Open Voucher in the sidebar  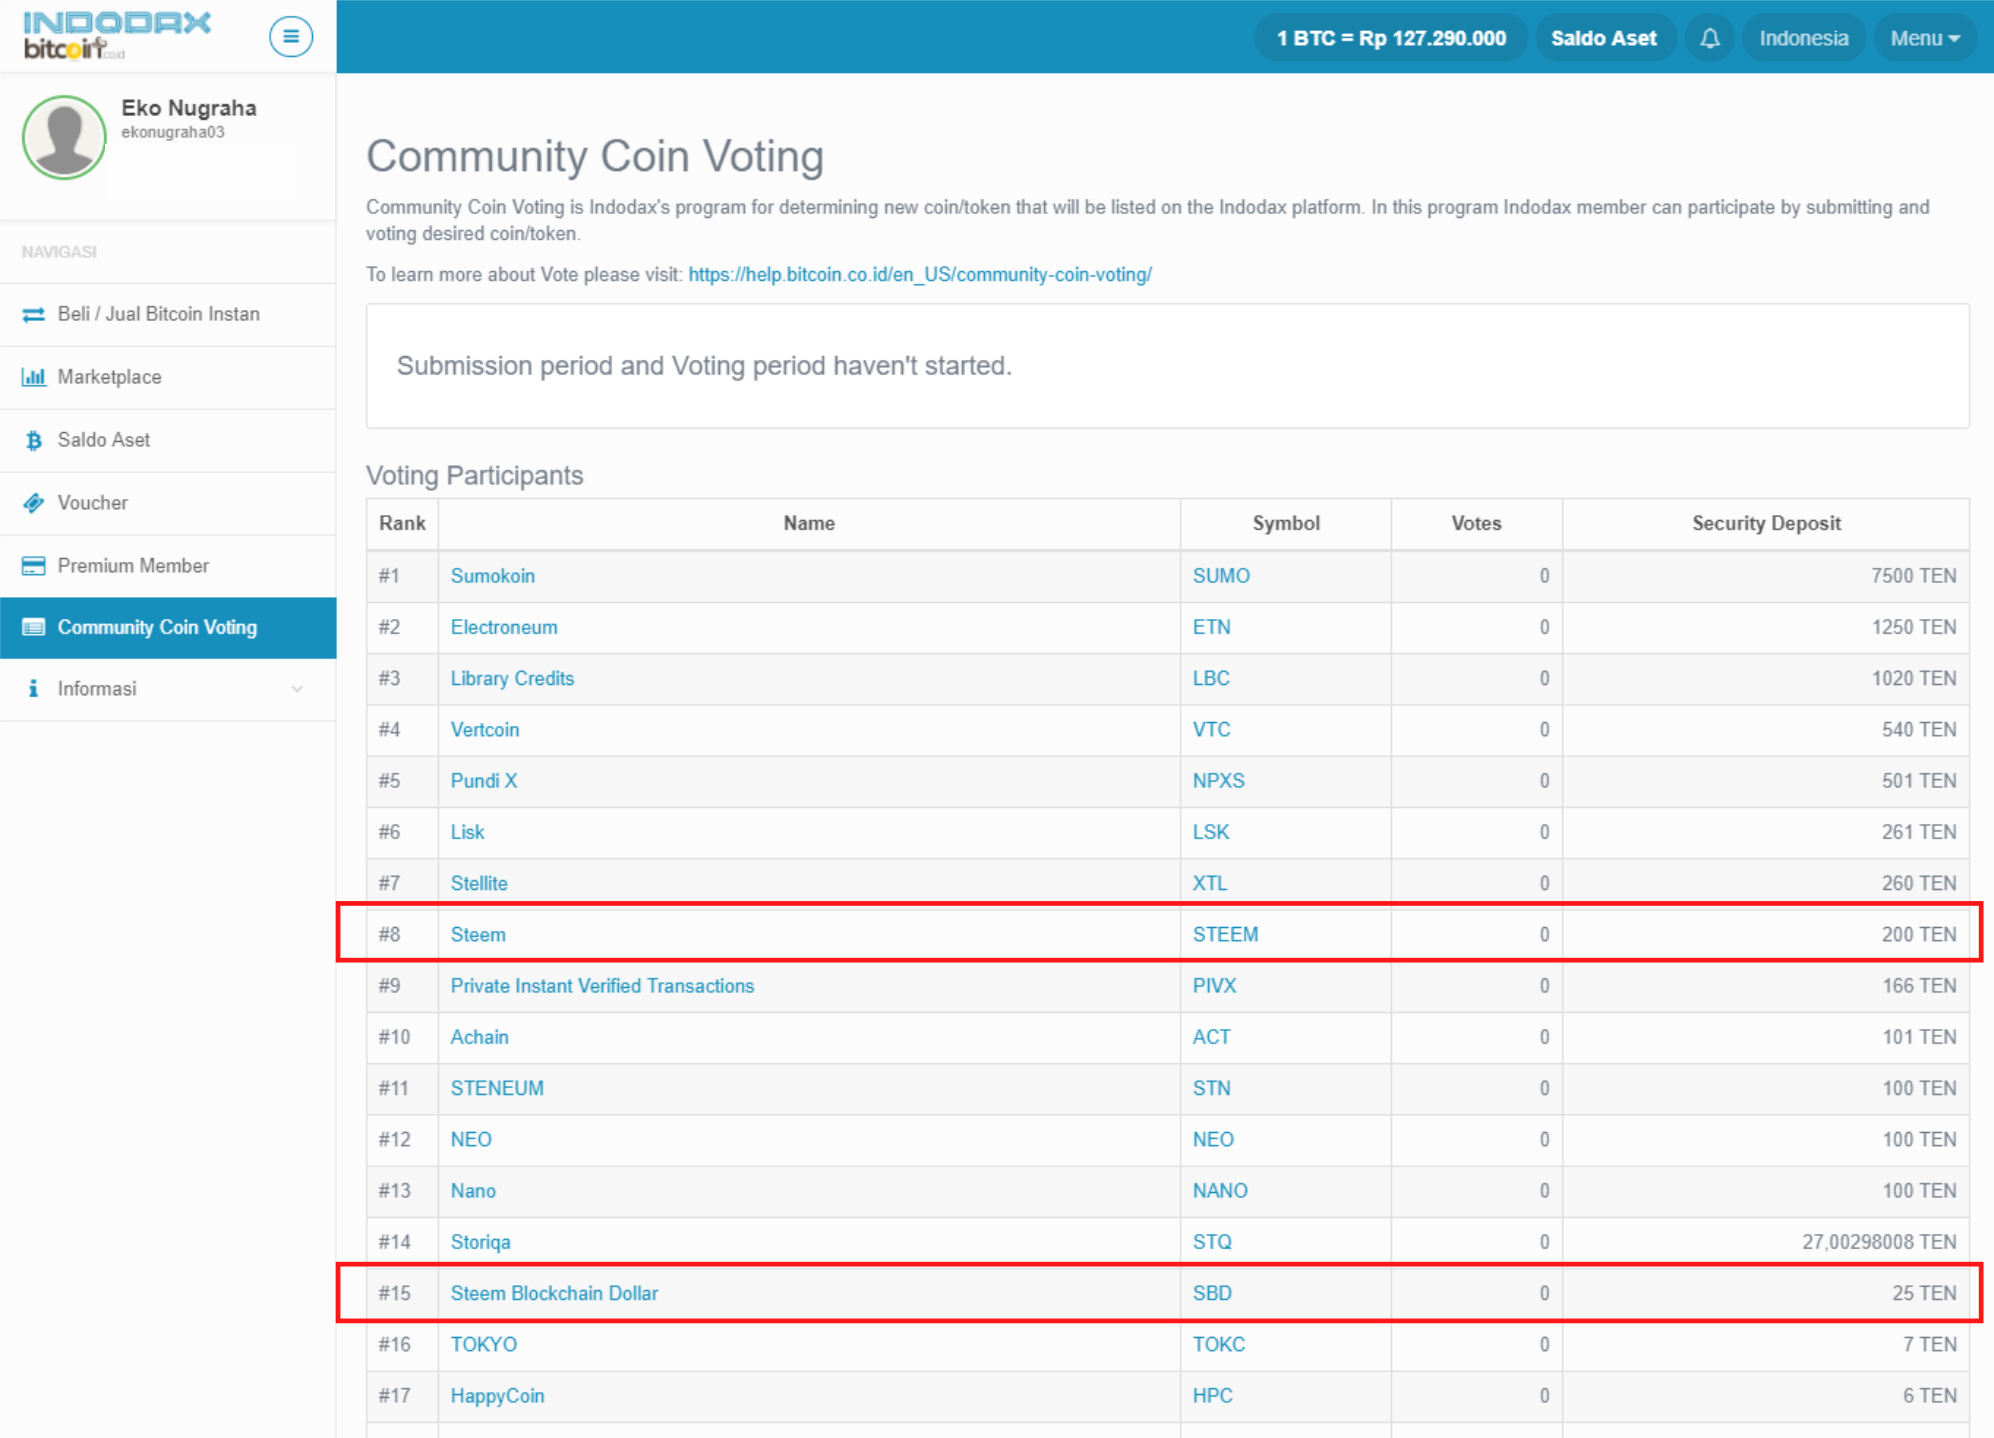tap(168, 503)
